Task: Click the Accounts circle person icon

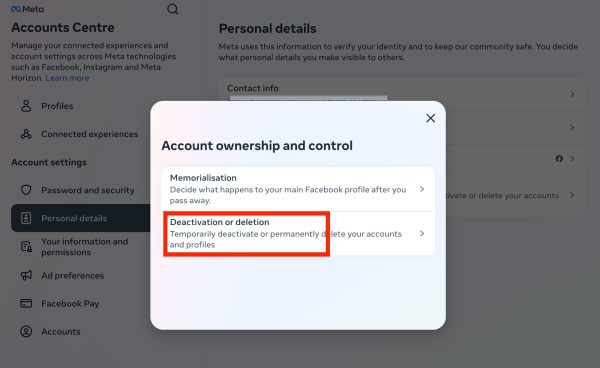Action: (26, 331)
